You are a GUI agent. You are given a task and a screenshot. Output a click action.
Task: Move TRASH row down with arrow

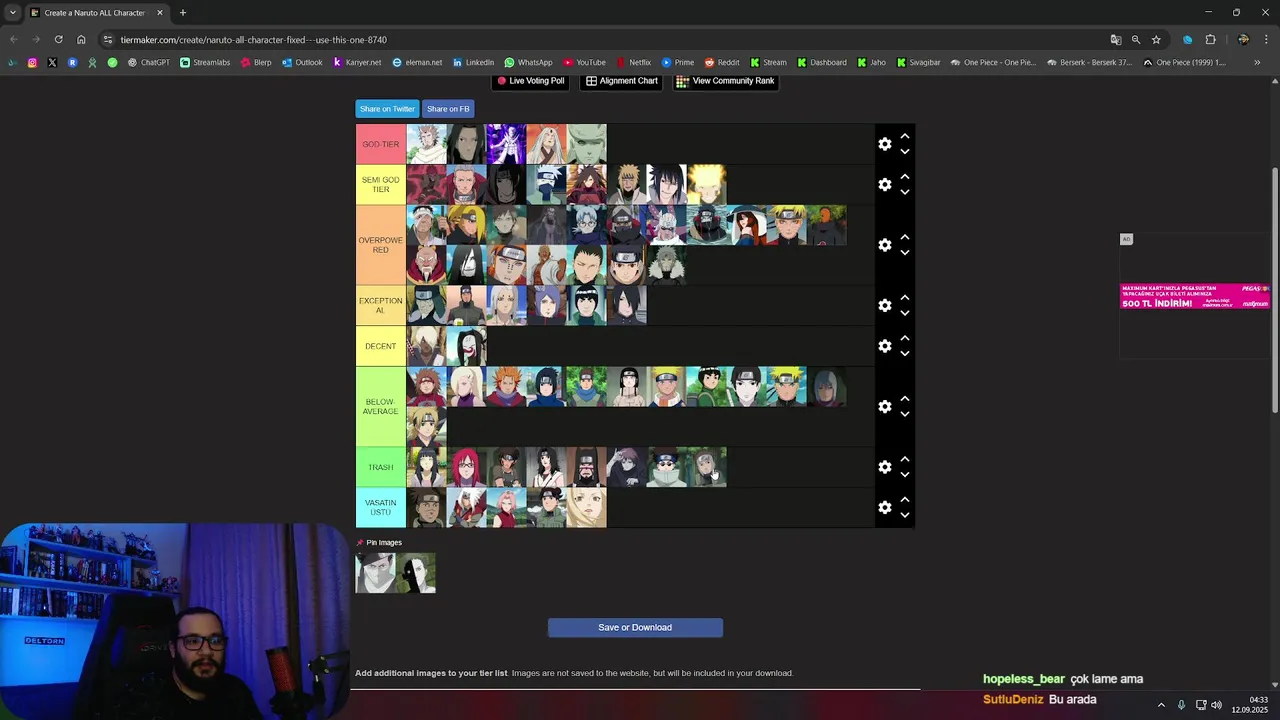[x=905, y=475]
